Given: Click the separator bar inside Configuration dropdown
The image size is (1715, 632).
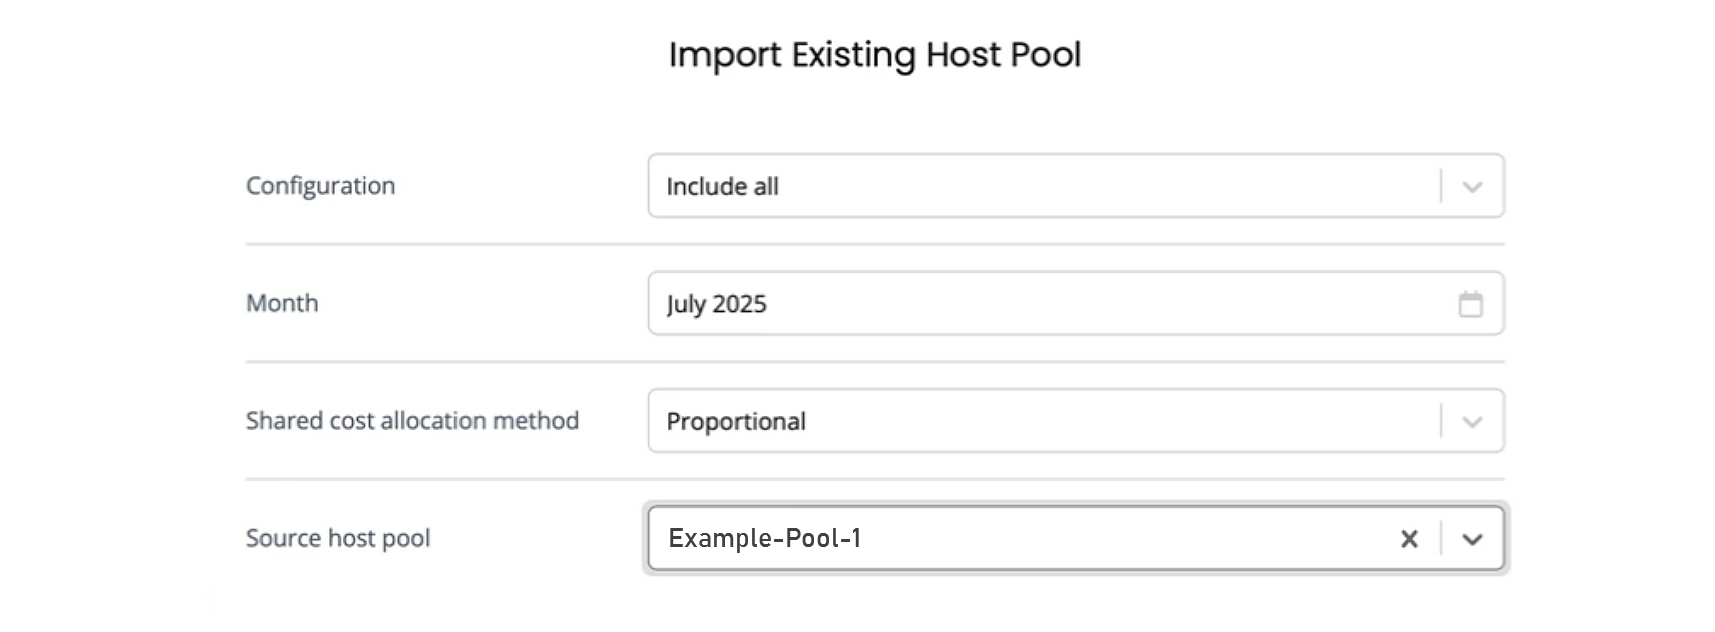Looking at the screenshot, I should point(1441,186).
